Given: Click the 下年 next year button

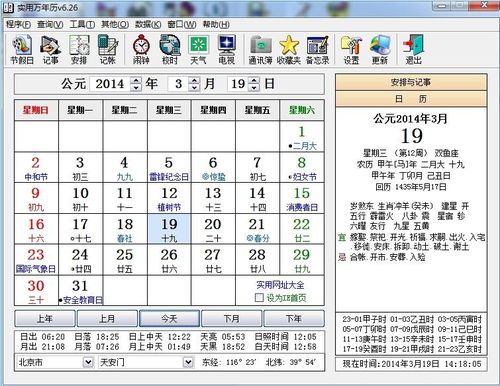Looking at the screenshot, I should tap(294, 319).
